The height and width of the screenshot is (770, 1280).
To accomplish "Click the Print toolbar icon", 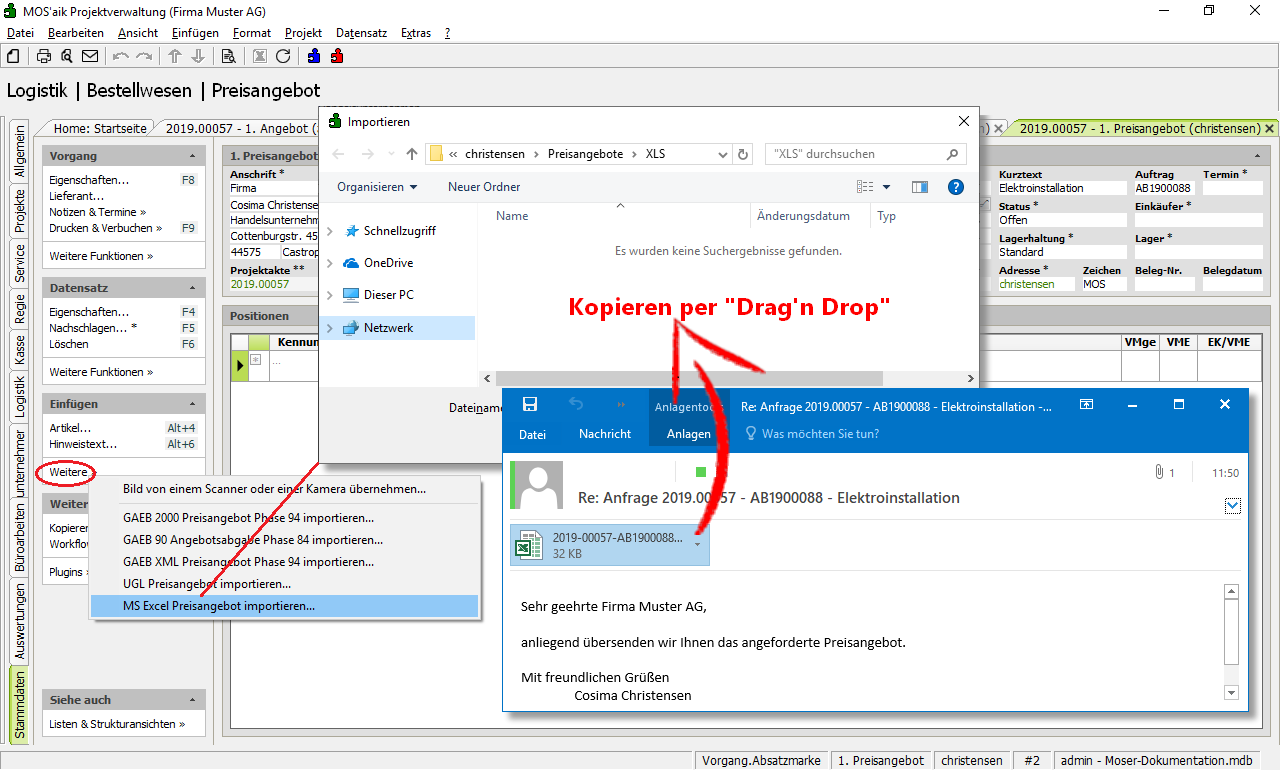I will tap(44, 56).
